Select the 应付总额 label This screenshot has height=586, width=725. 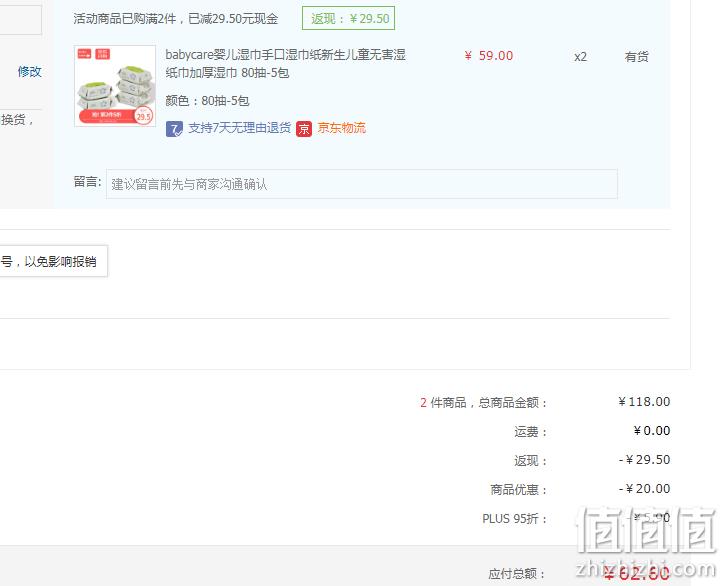(x=517, y=574)
